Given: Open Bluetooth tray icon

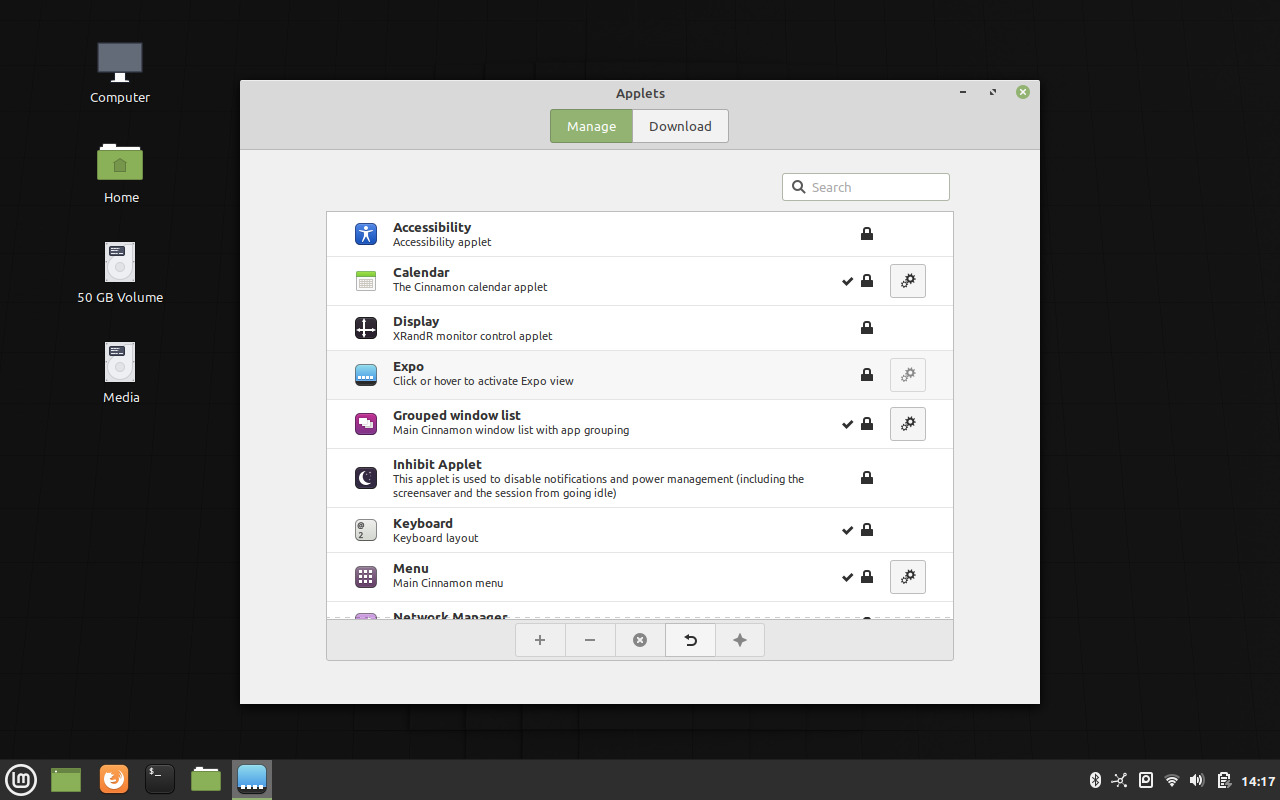Looking at the screenshot, I should pyautogui.click(x=1094, y=780).
